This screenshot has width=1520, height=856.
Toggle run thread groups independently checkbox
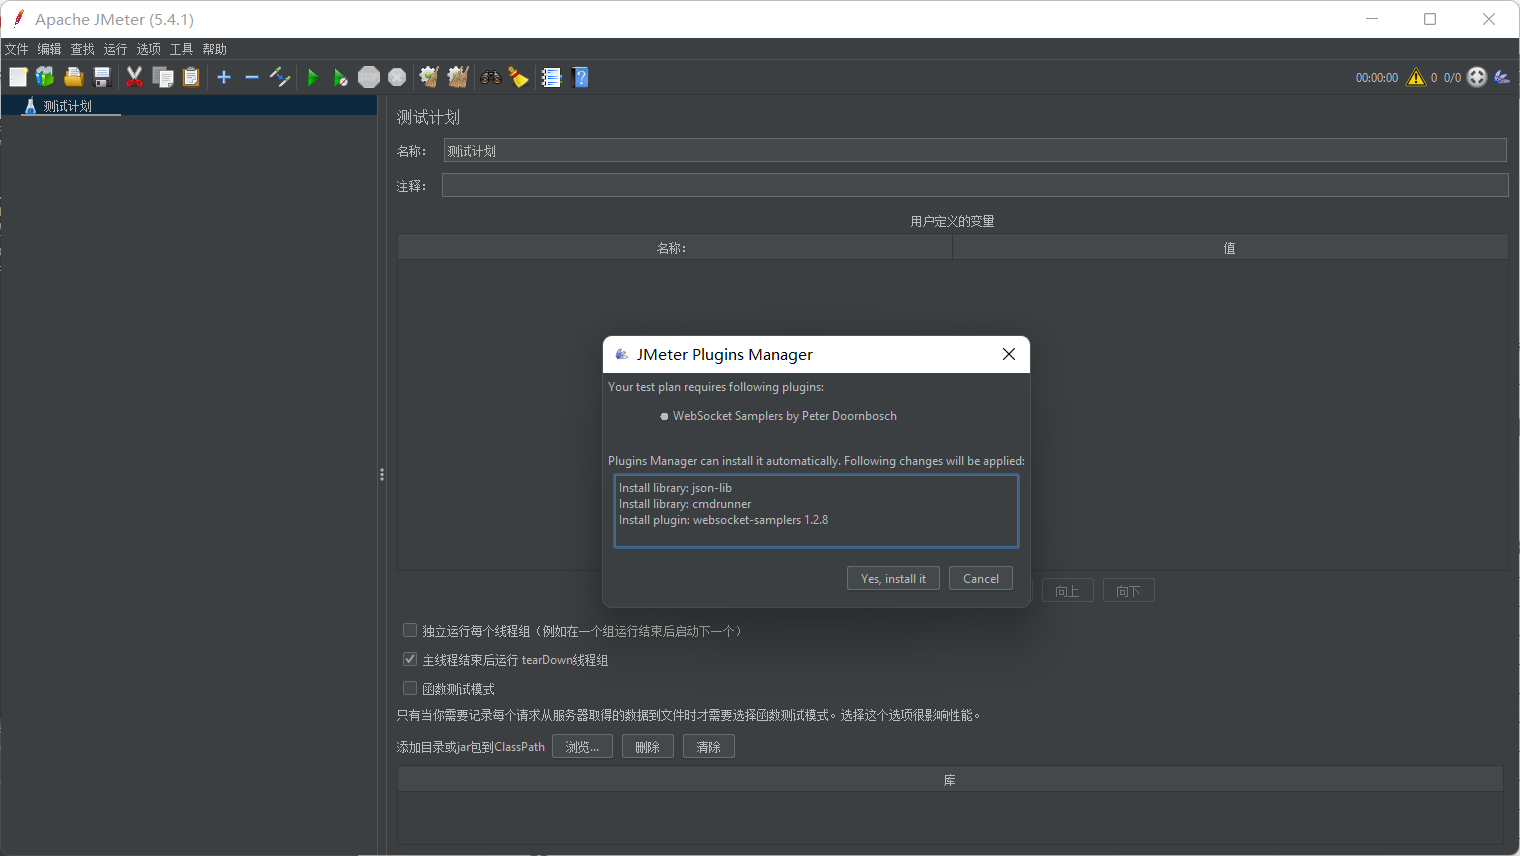point(410,630)
